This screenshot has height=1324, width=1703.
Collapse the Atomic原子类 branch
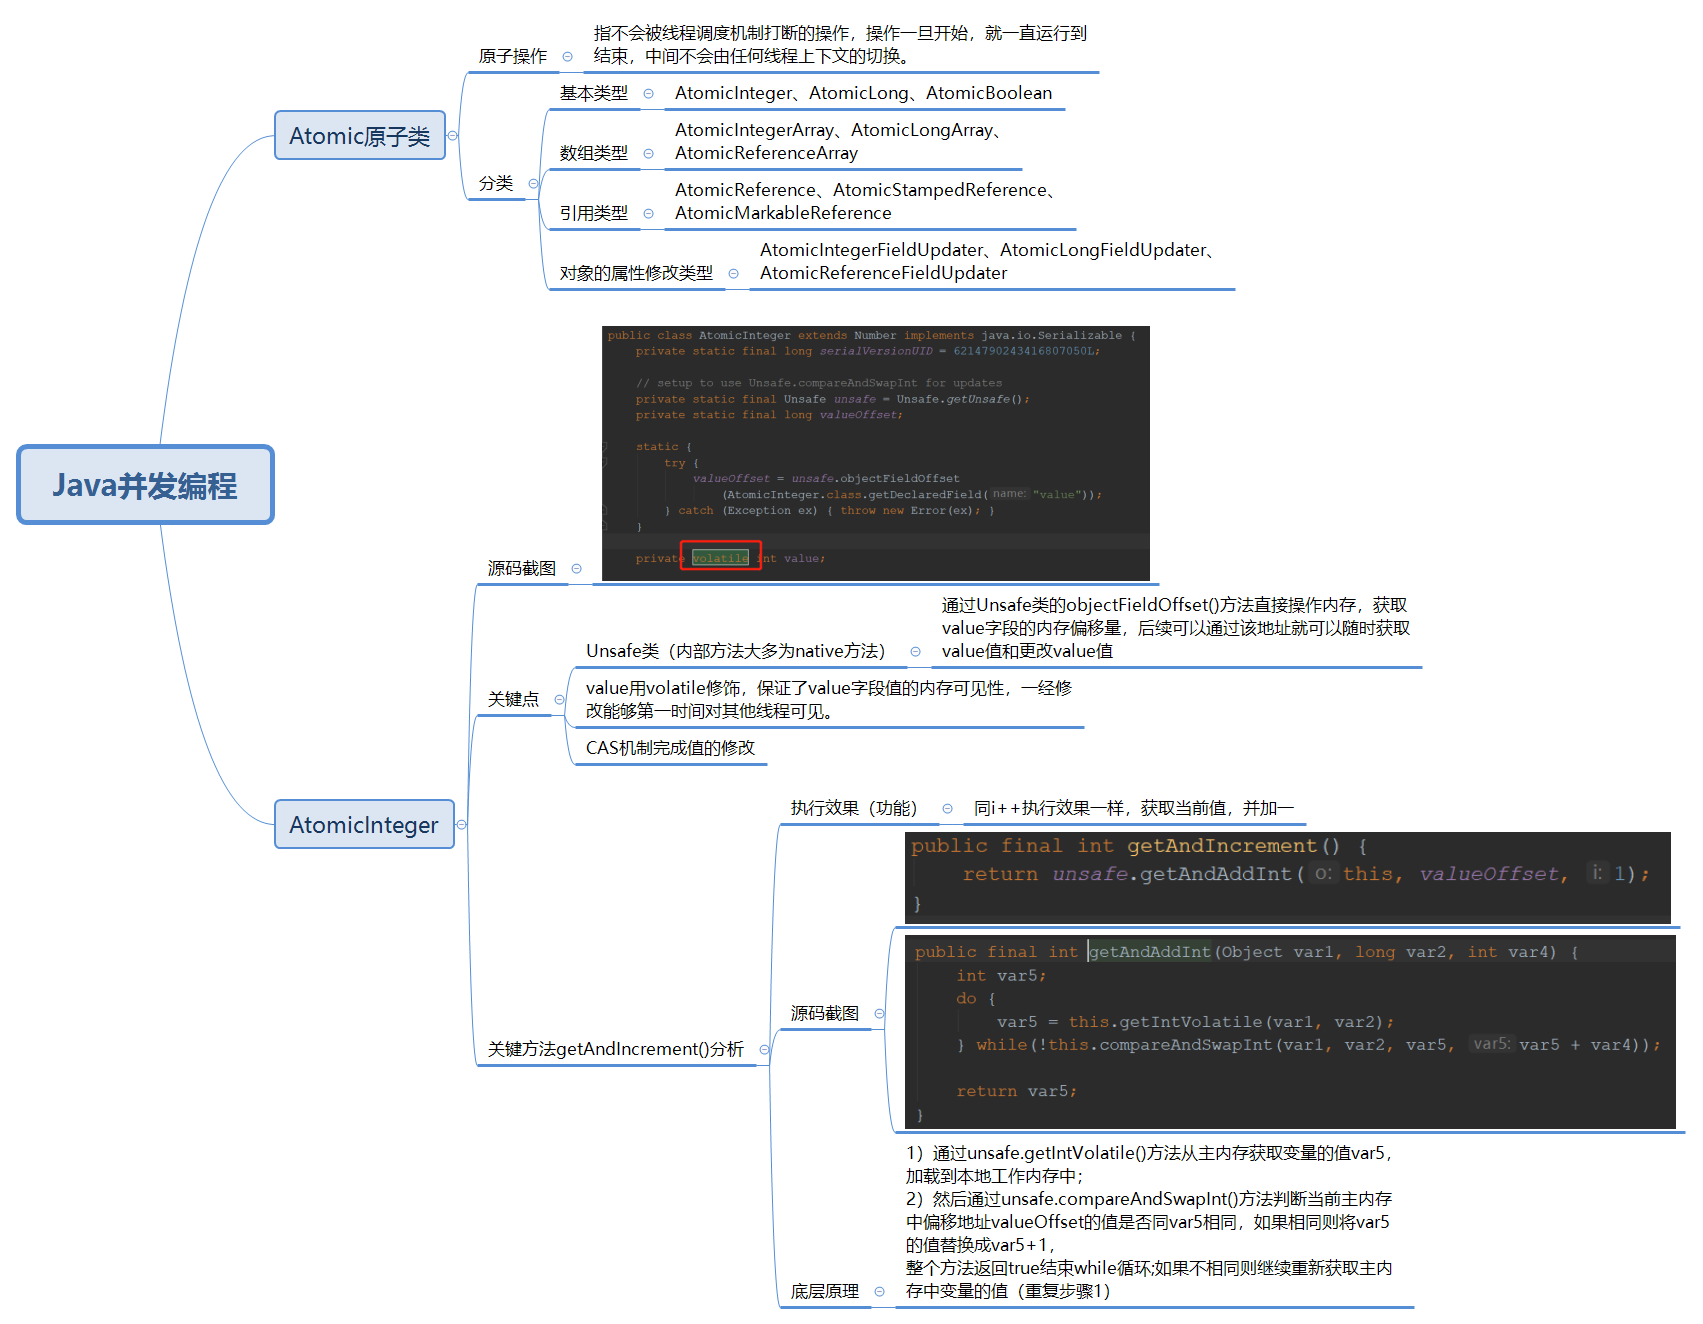[x=453, y=136]
